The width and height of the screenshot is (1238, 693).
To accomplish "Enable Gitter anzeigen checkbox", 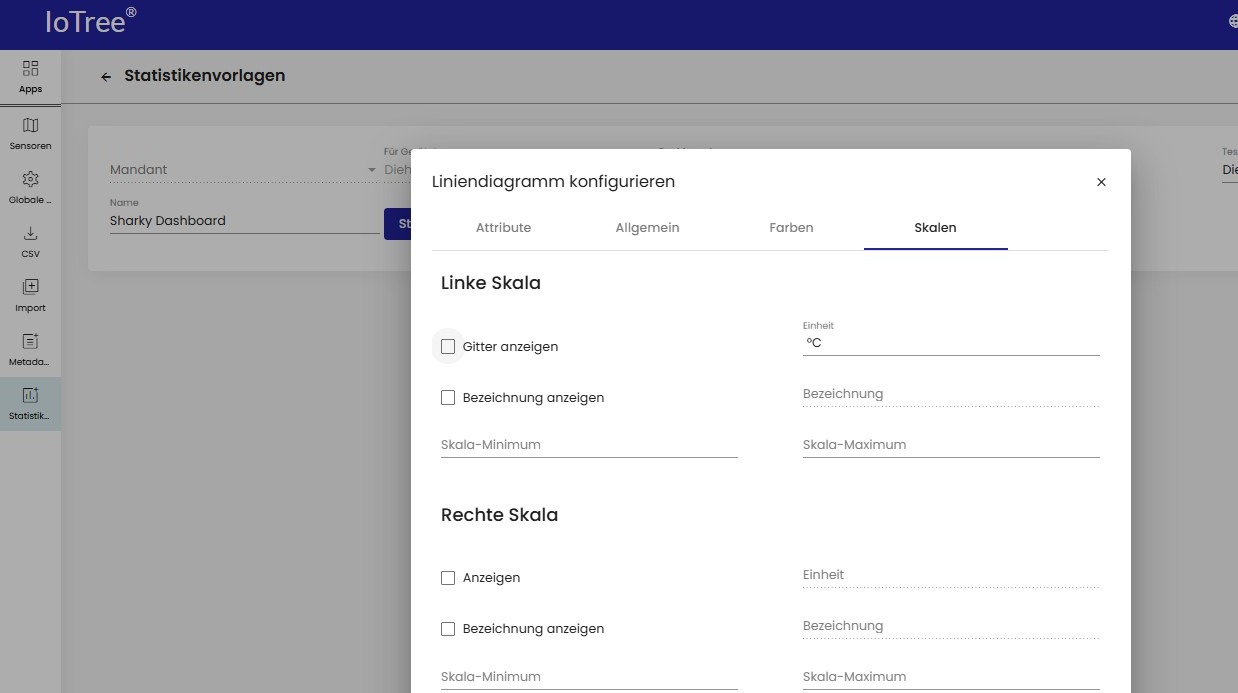I will (x=448, y=347).
